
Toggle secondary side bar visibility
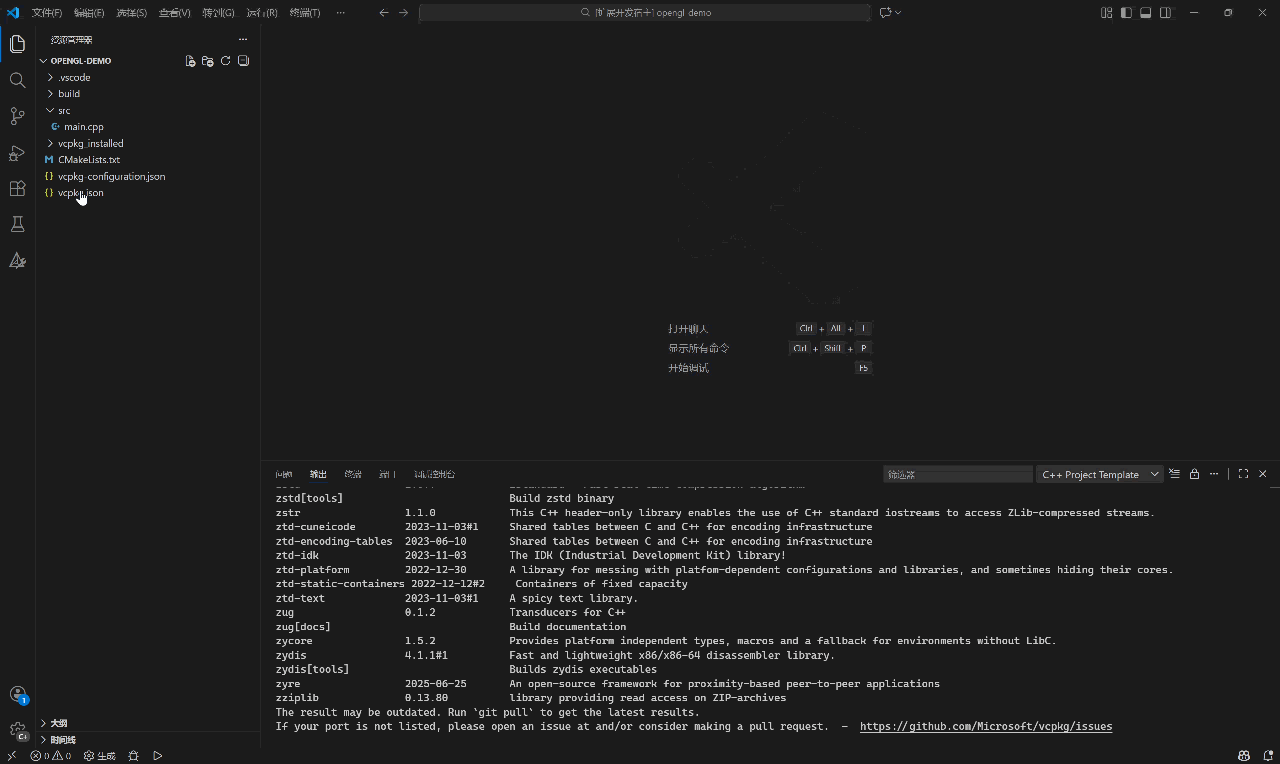tap(1165, 12)
